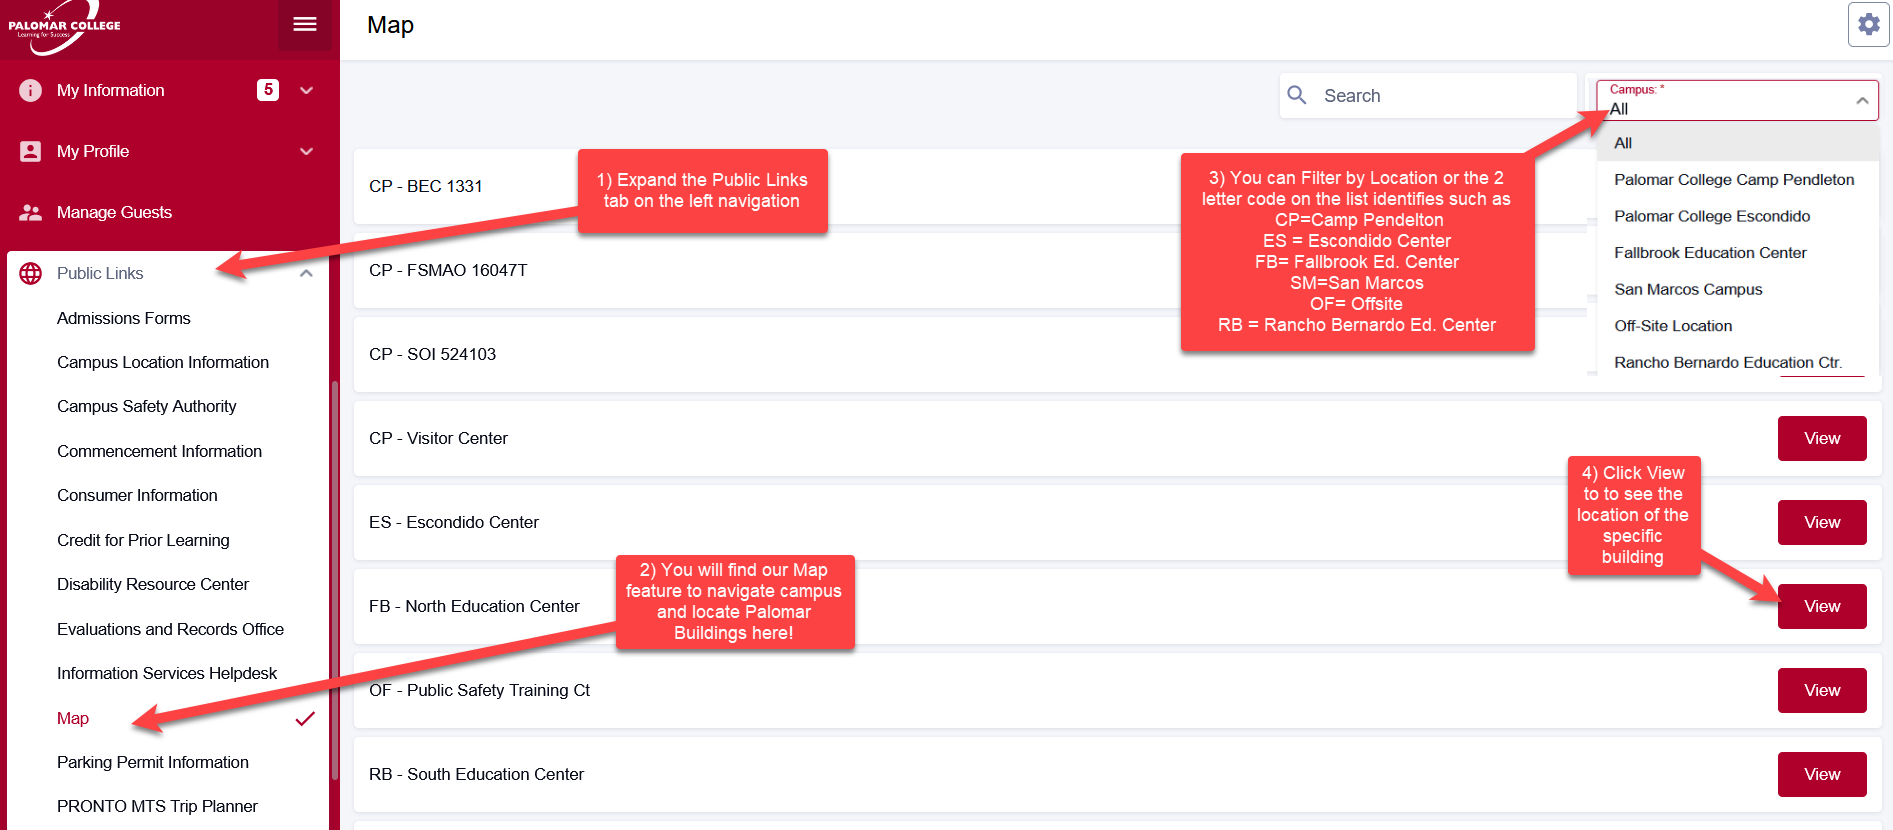Click the Public Links globe icon
The width and height of the screenshot is (1893, 830).
pyautogui.click(x=31, y=274)
